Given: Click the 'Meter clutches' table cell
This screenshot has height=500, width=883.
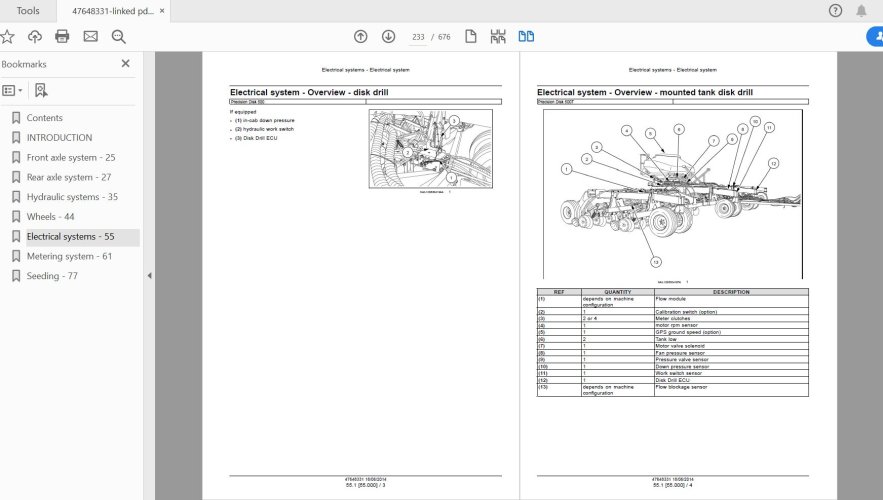Looking at the screenshot, I should 731,318.
